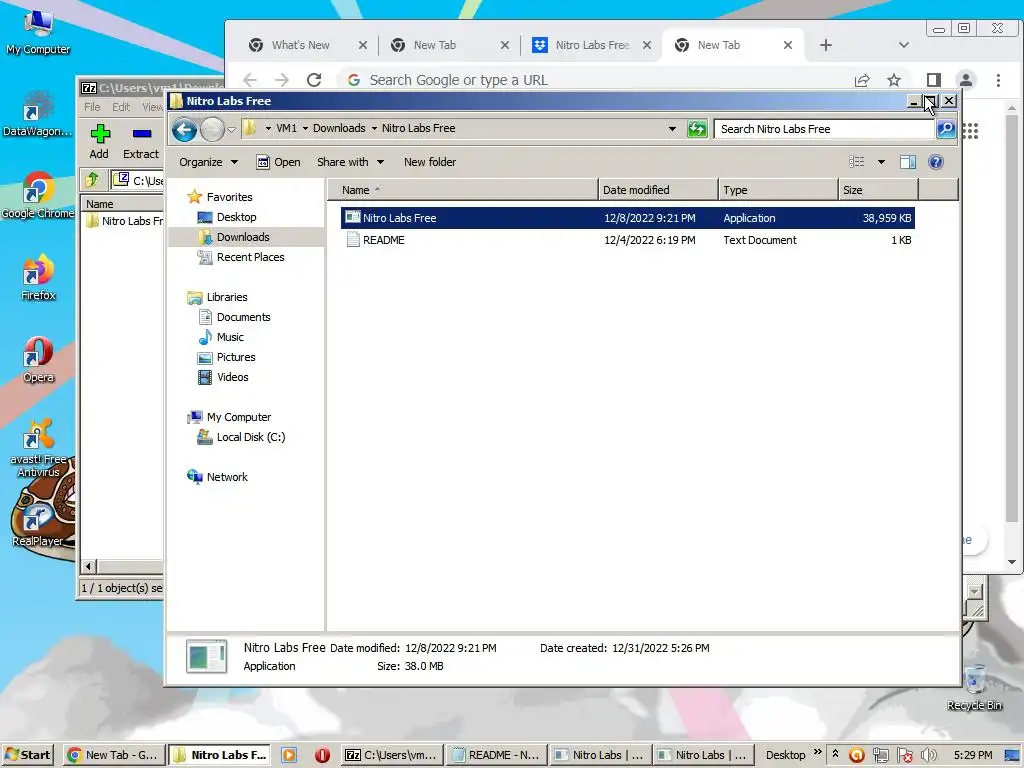Image resolution: width=1024 pixels, height=768 pixels.
Task: Bookmark this page with star icon
Action: (894, 80)
